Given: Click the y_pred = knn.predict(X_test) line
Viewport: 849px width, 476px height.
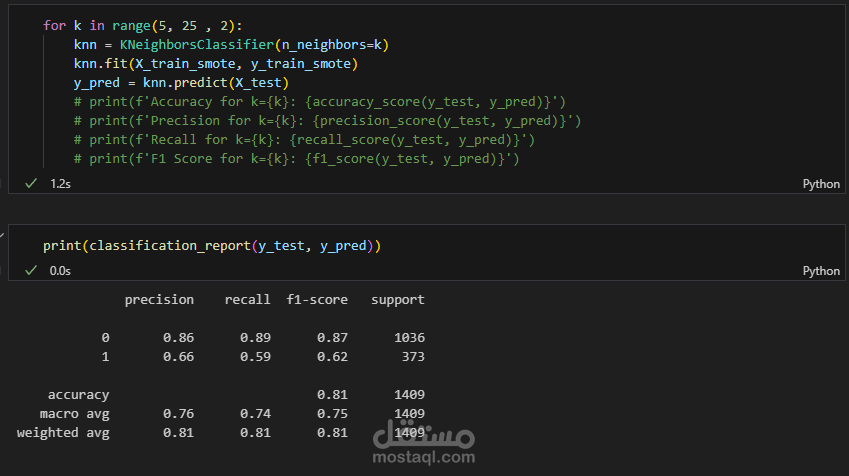Looking at the screenshot, I should click(181, 82).
